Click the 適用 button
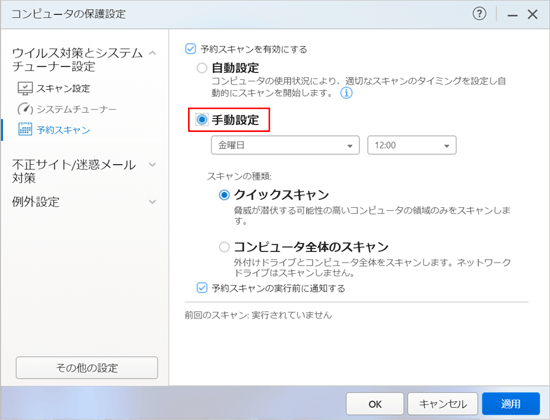The height and width of the screenshot is (420, 550). (511, 404)
